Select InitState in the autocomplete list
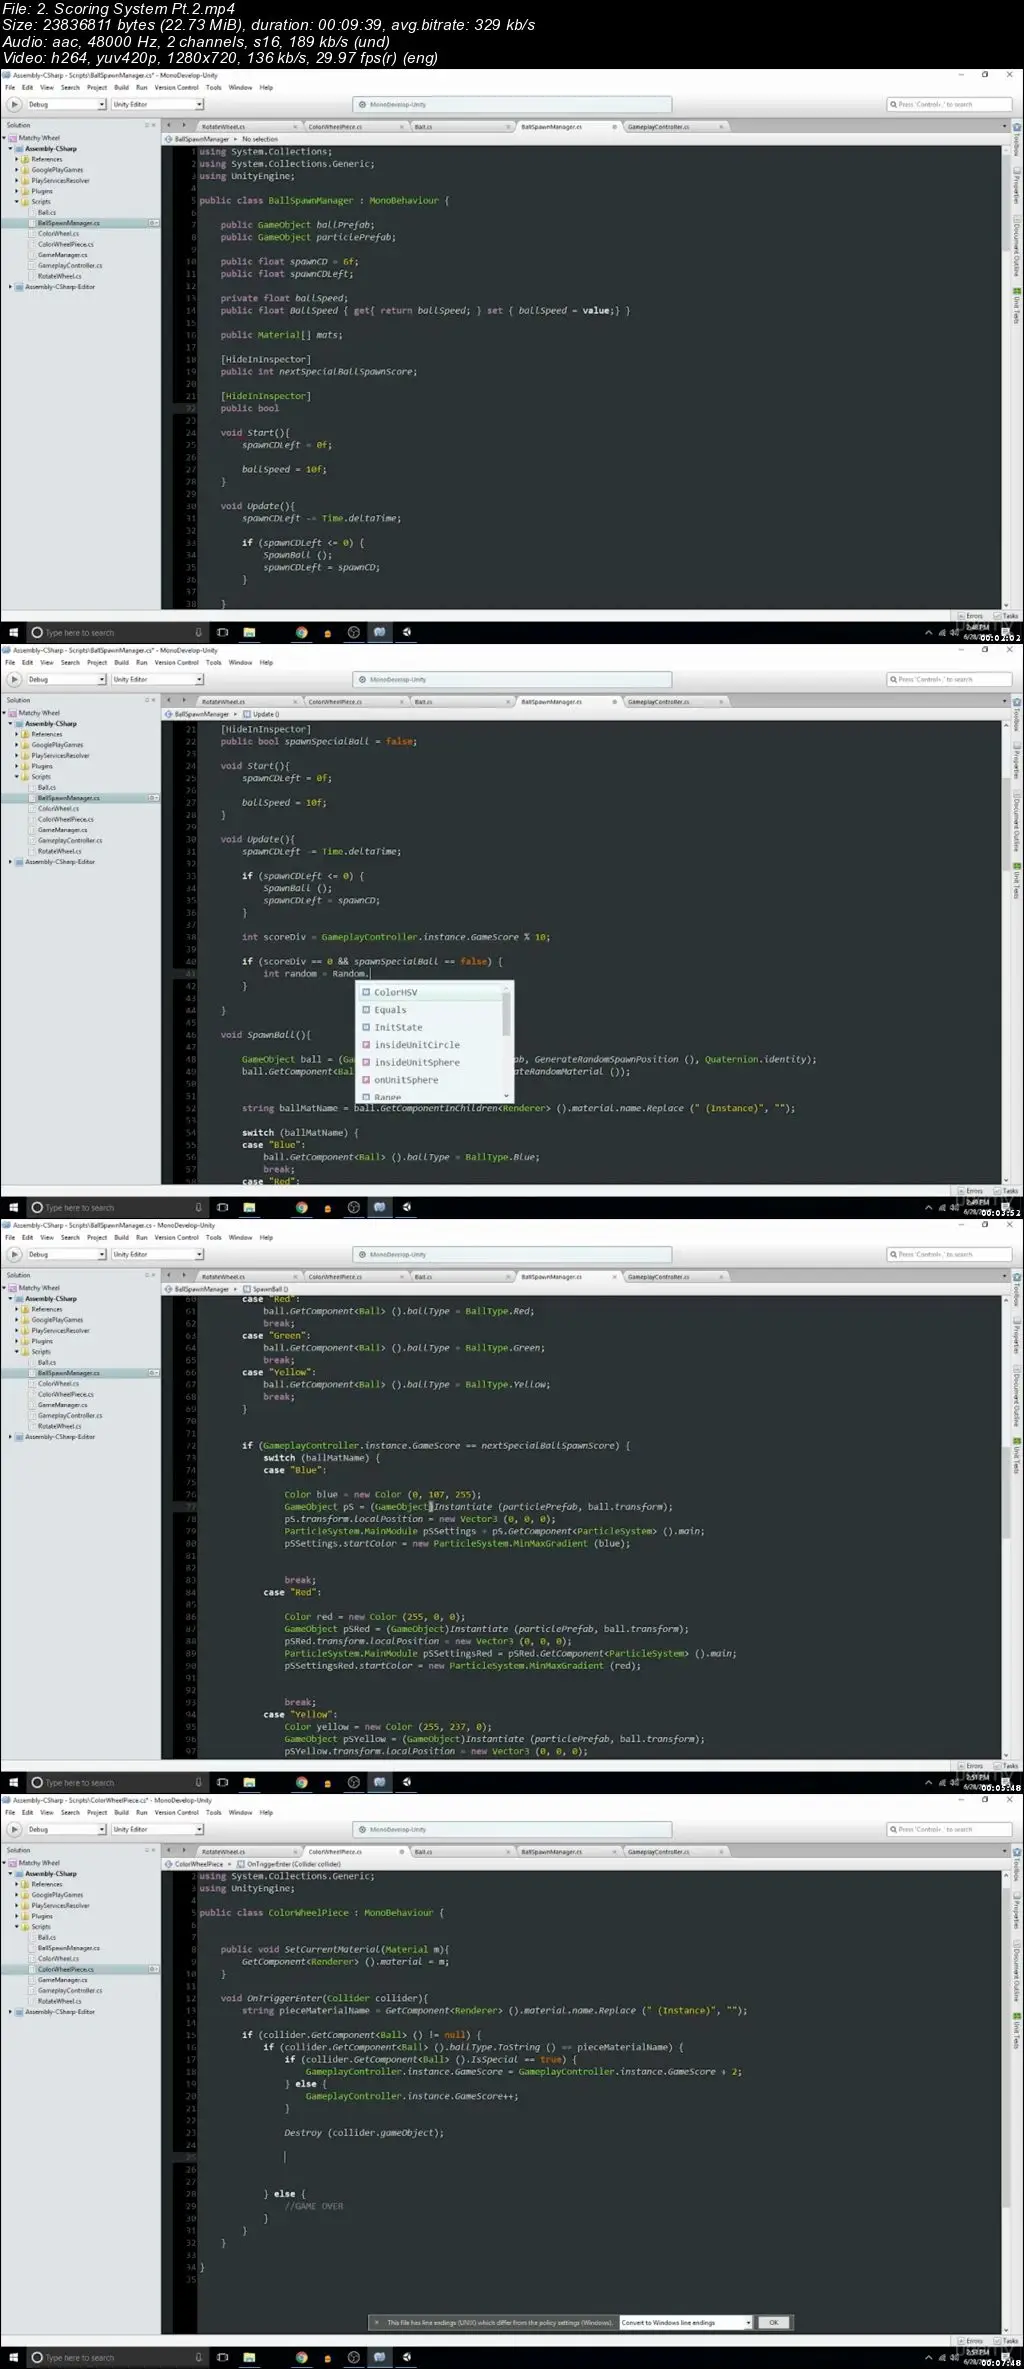This screenshot has height=2369, width=1024. [431, 1027]
